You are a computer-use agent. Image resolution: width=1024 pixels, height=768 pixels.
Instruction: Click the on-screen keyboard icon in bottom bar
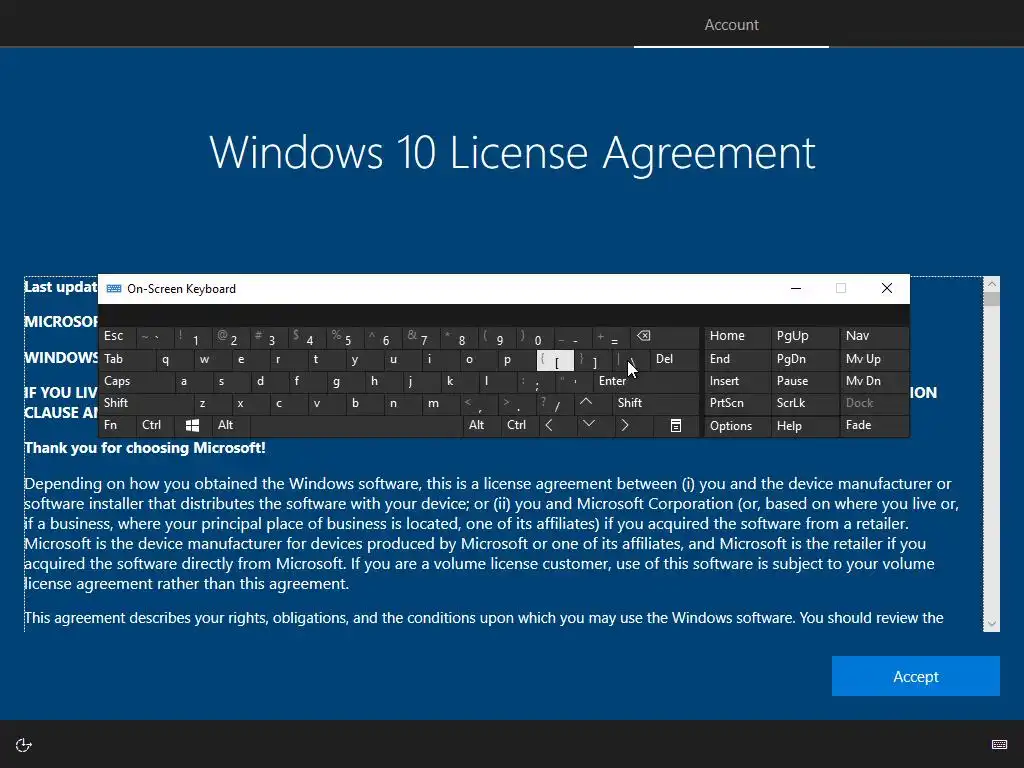coord(999,744)
